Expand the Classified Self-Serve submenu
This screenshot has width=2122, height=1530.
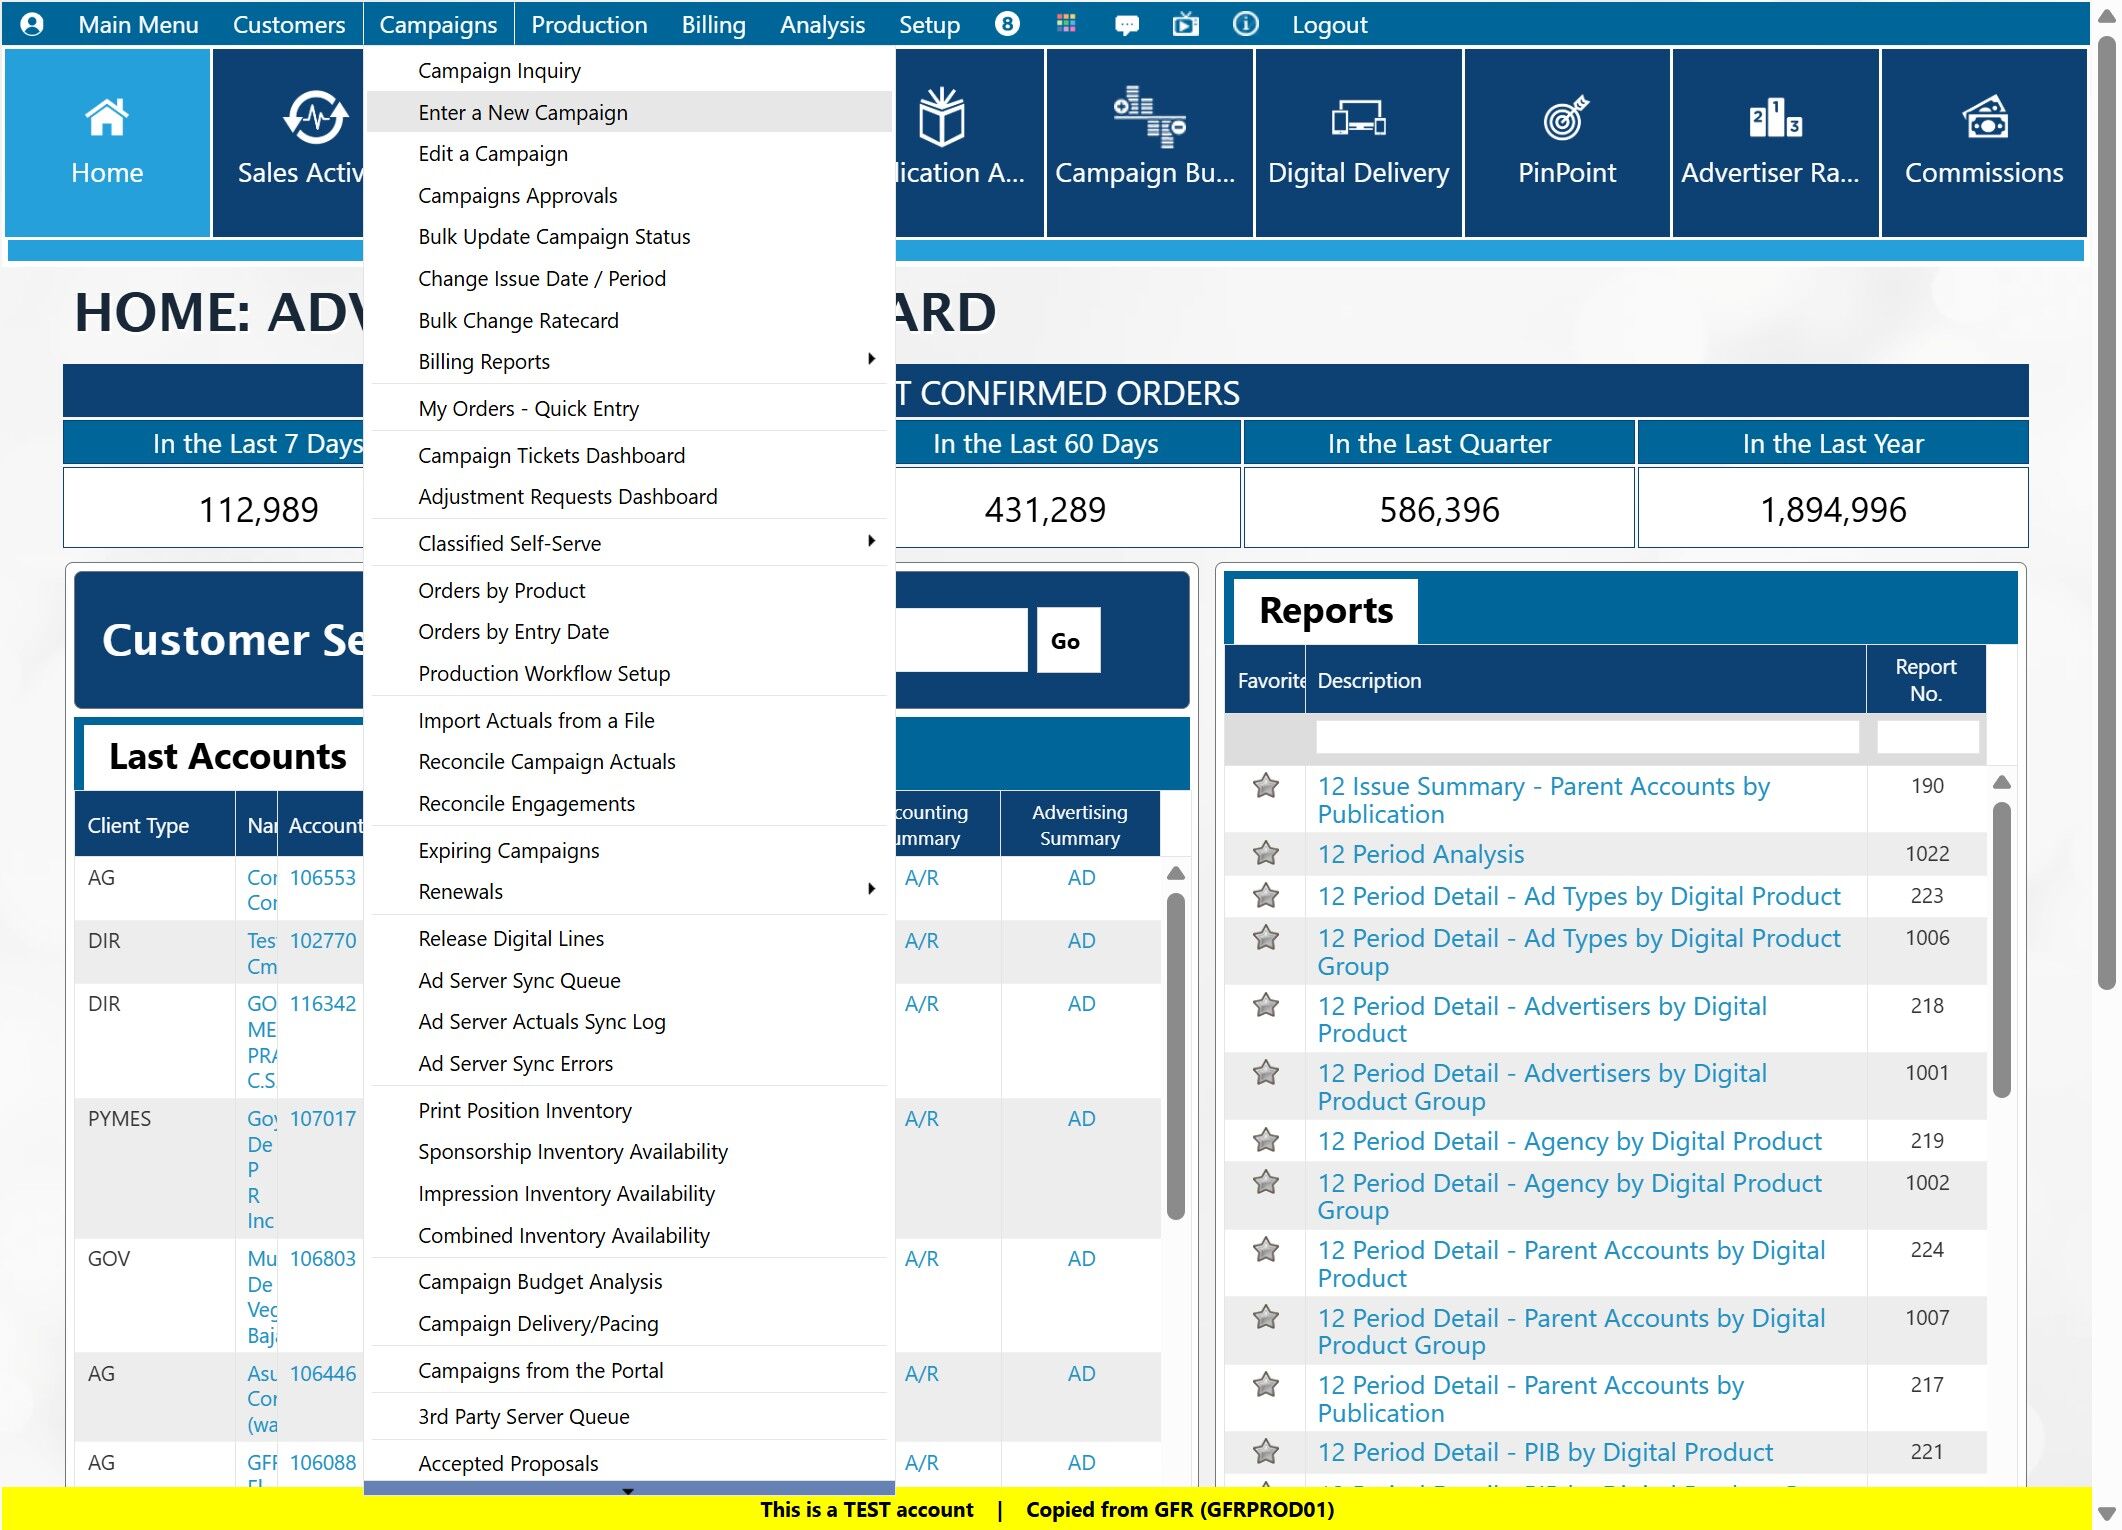(x=871, y=542)
